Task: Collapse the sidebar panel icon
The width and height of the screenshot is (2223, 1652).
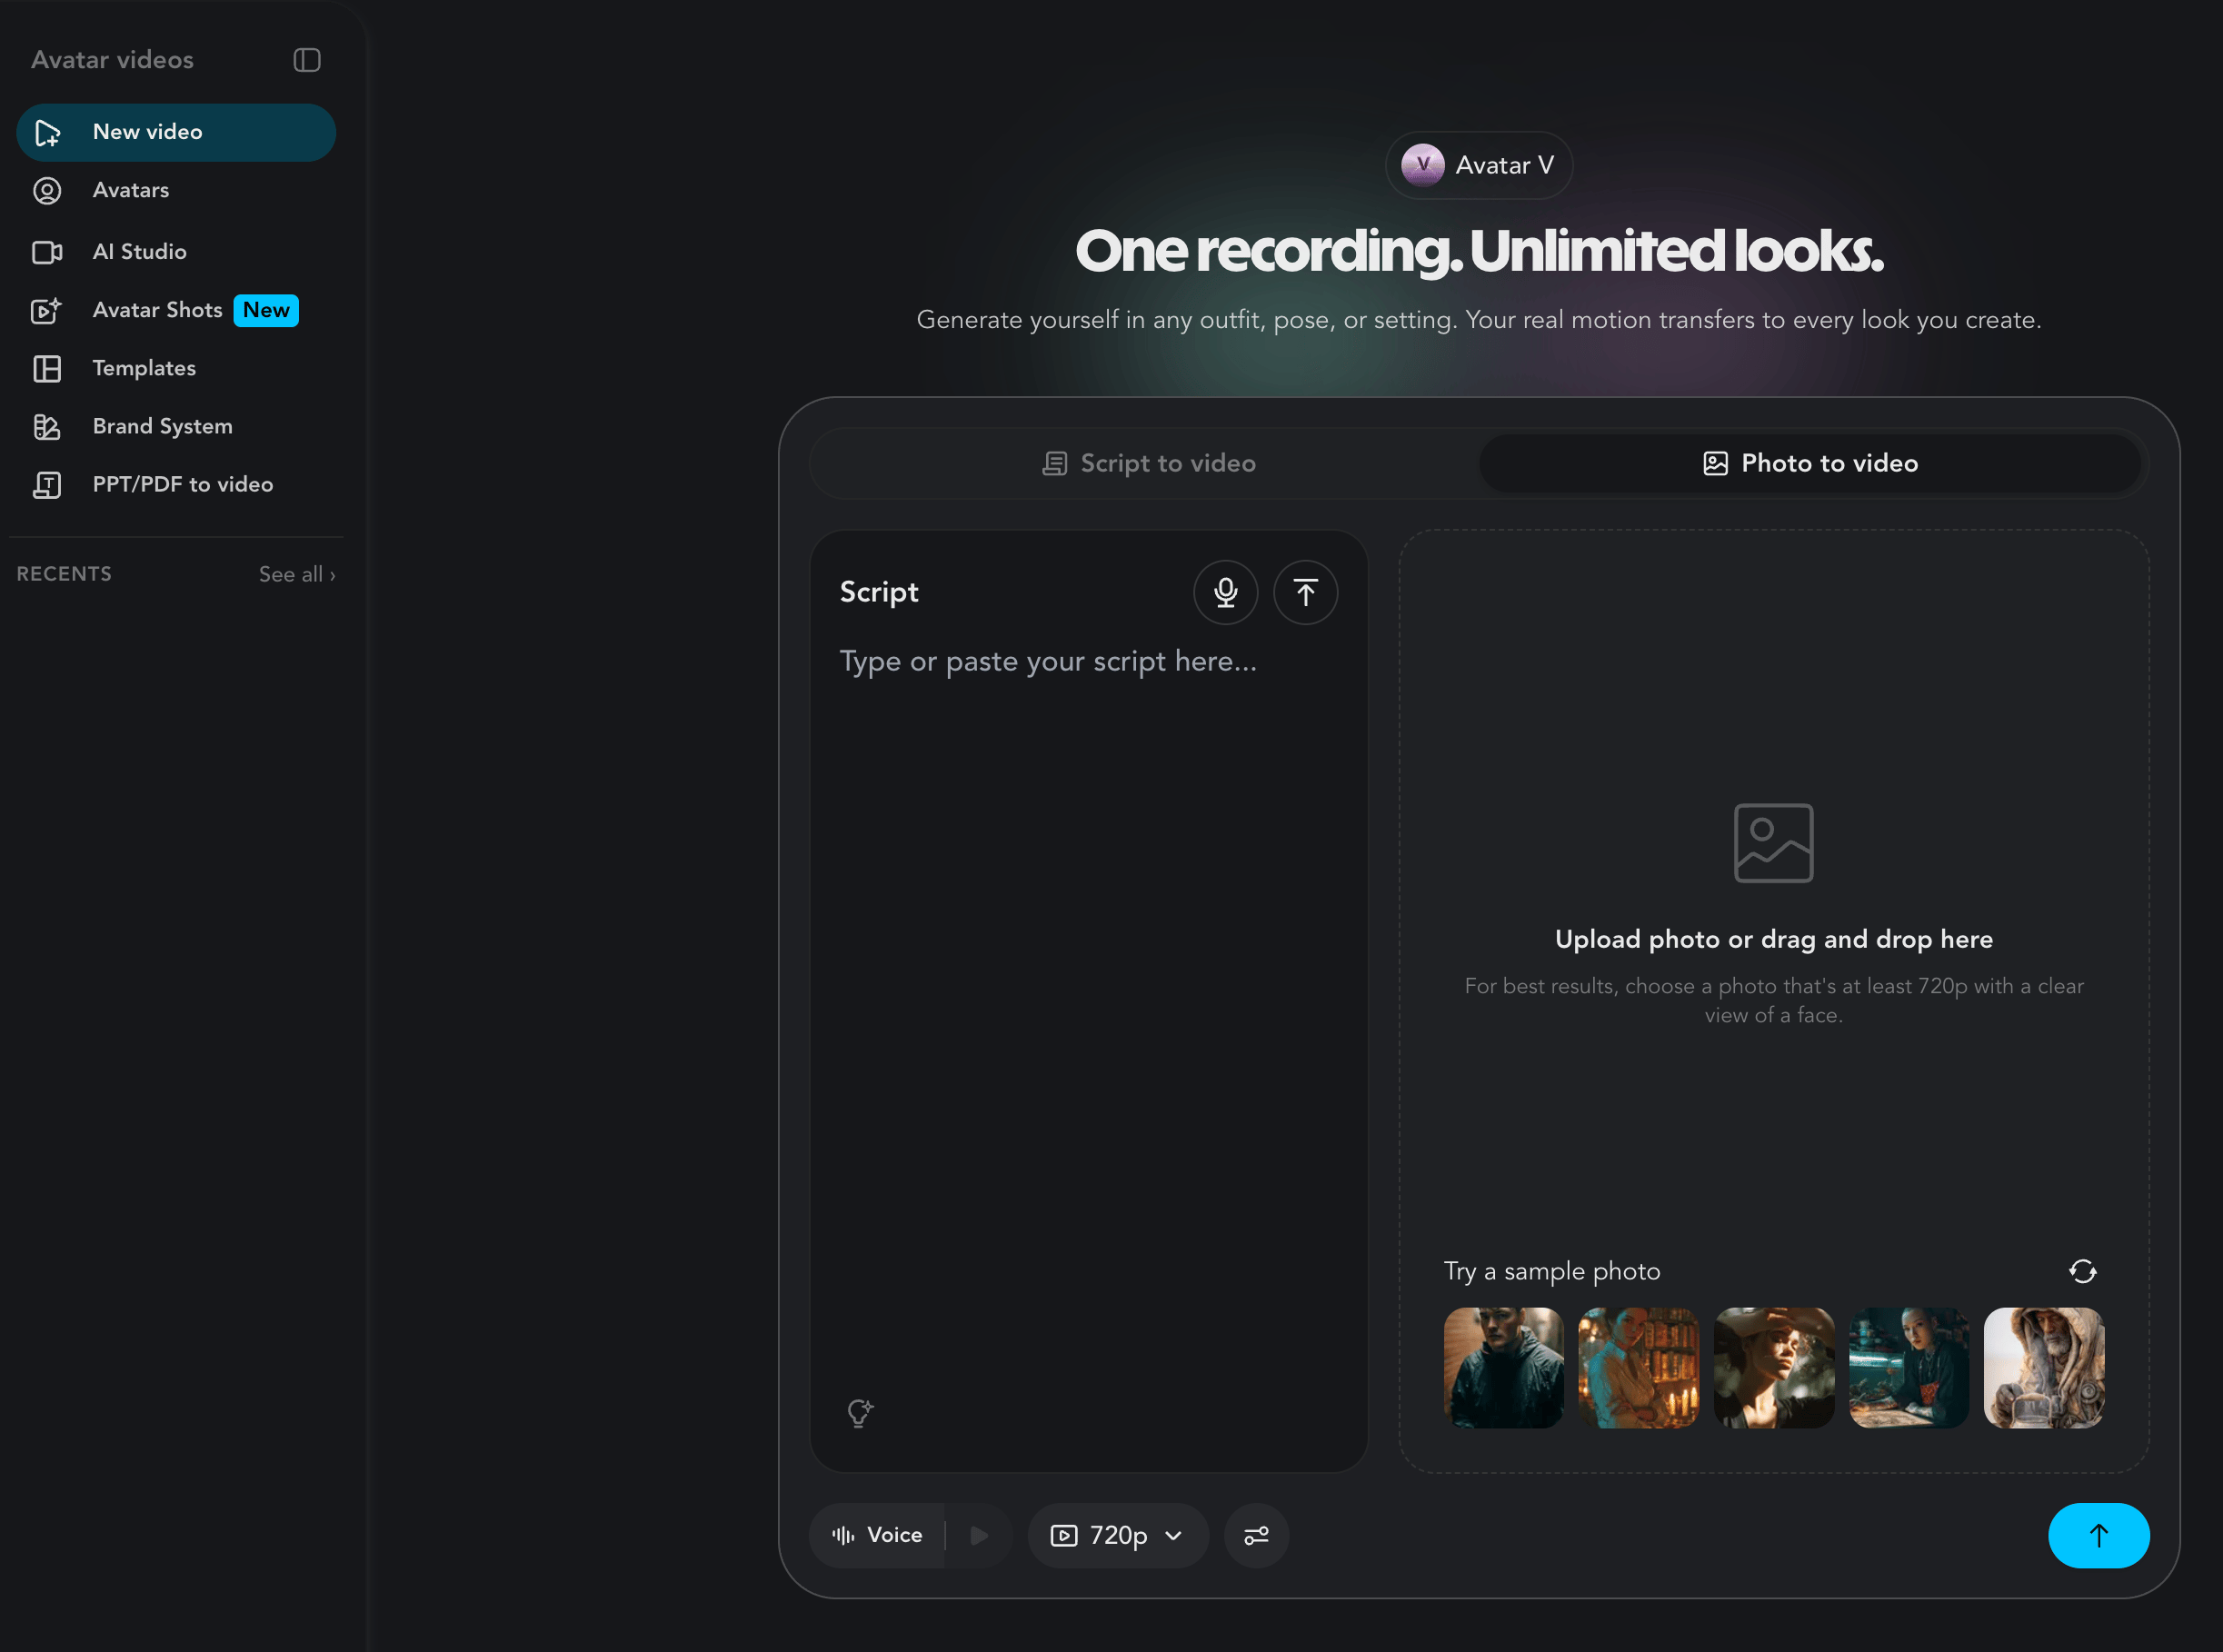Action: [x=307, y=60]
